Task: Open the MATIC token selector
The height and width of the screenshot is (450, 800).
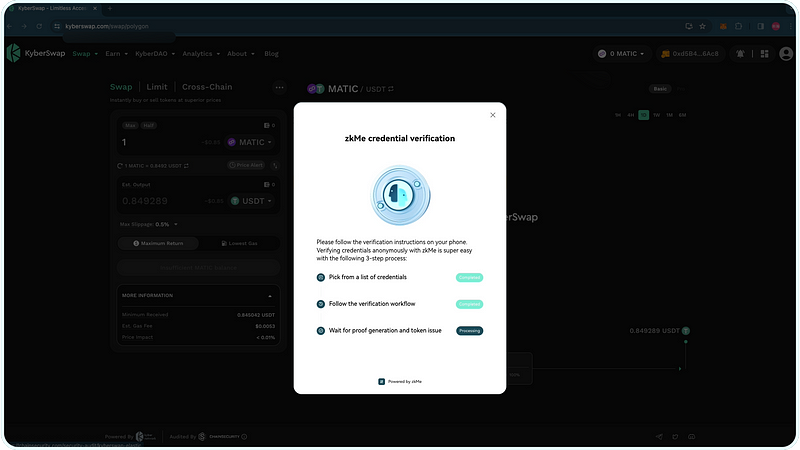Action: coord(249,142)
